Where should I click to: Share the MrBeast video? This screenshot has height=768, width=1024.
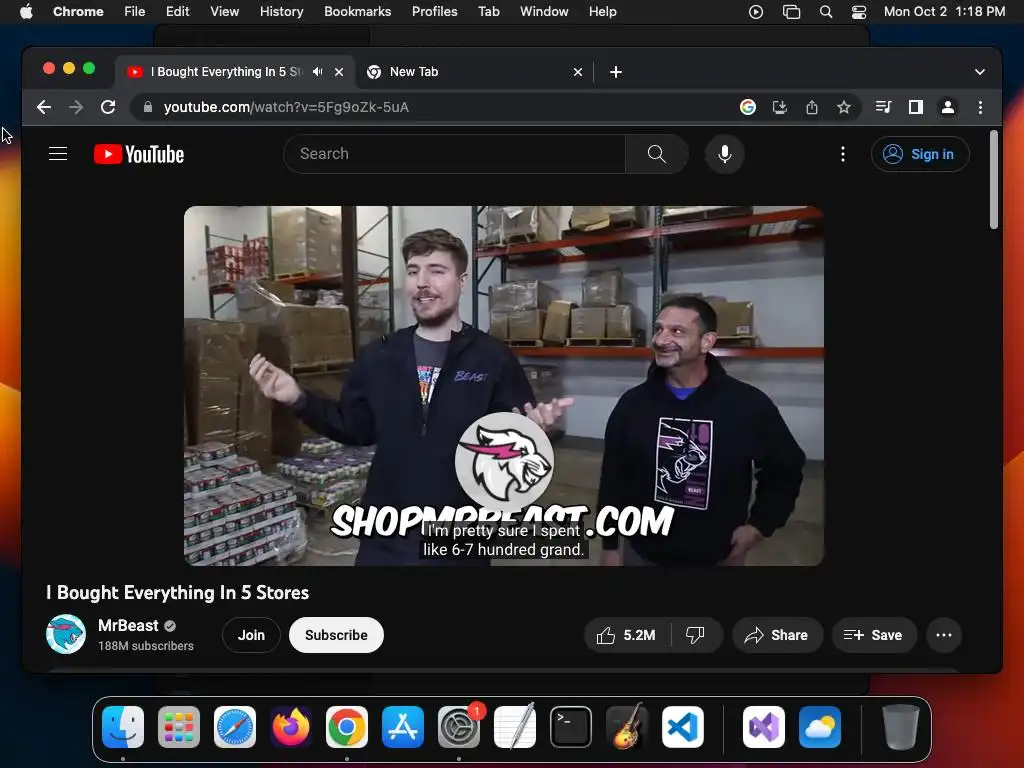[x=776, y=635]
